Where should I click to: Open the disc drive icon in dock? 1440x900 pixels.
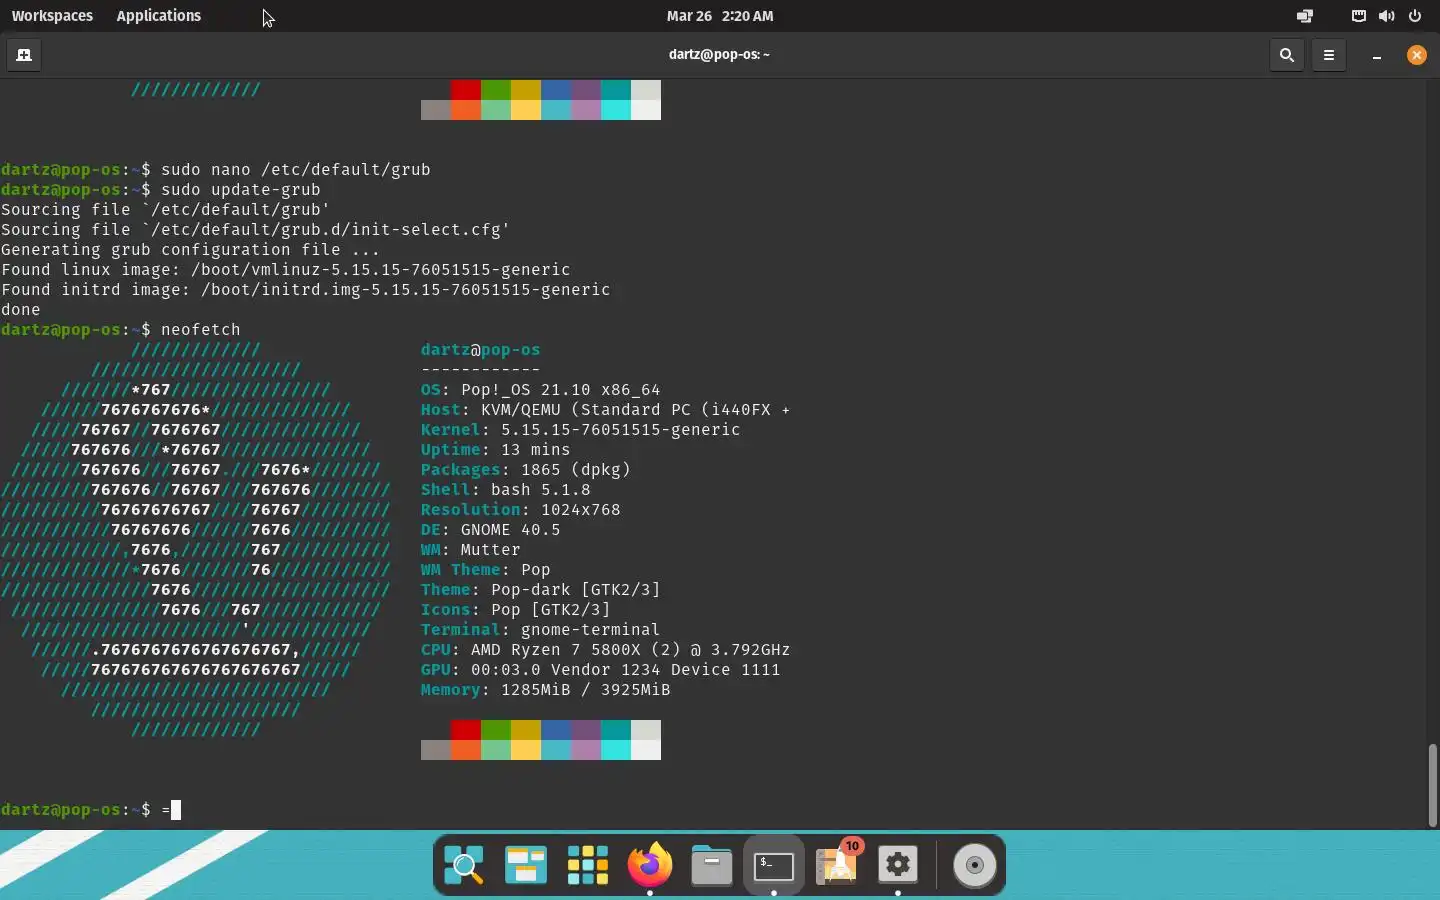(x=975, y=865)
